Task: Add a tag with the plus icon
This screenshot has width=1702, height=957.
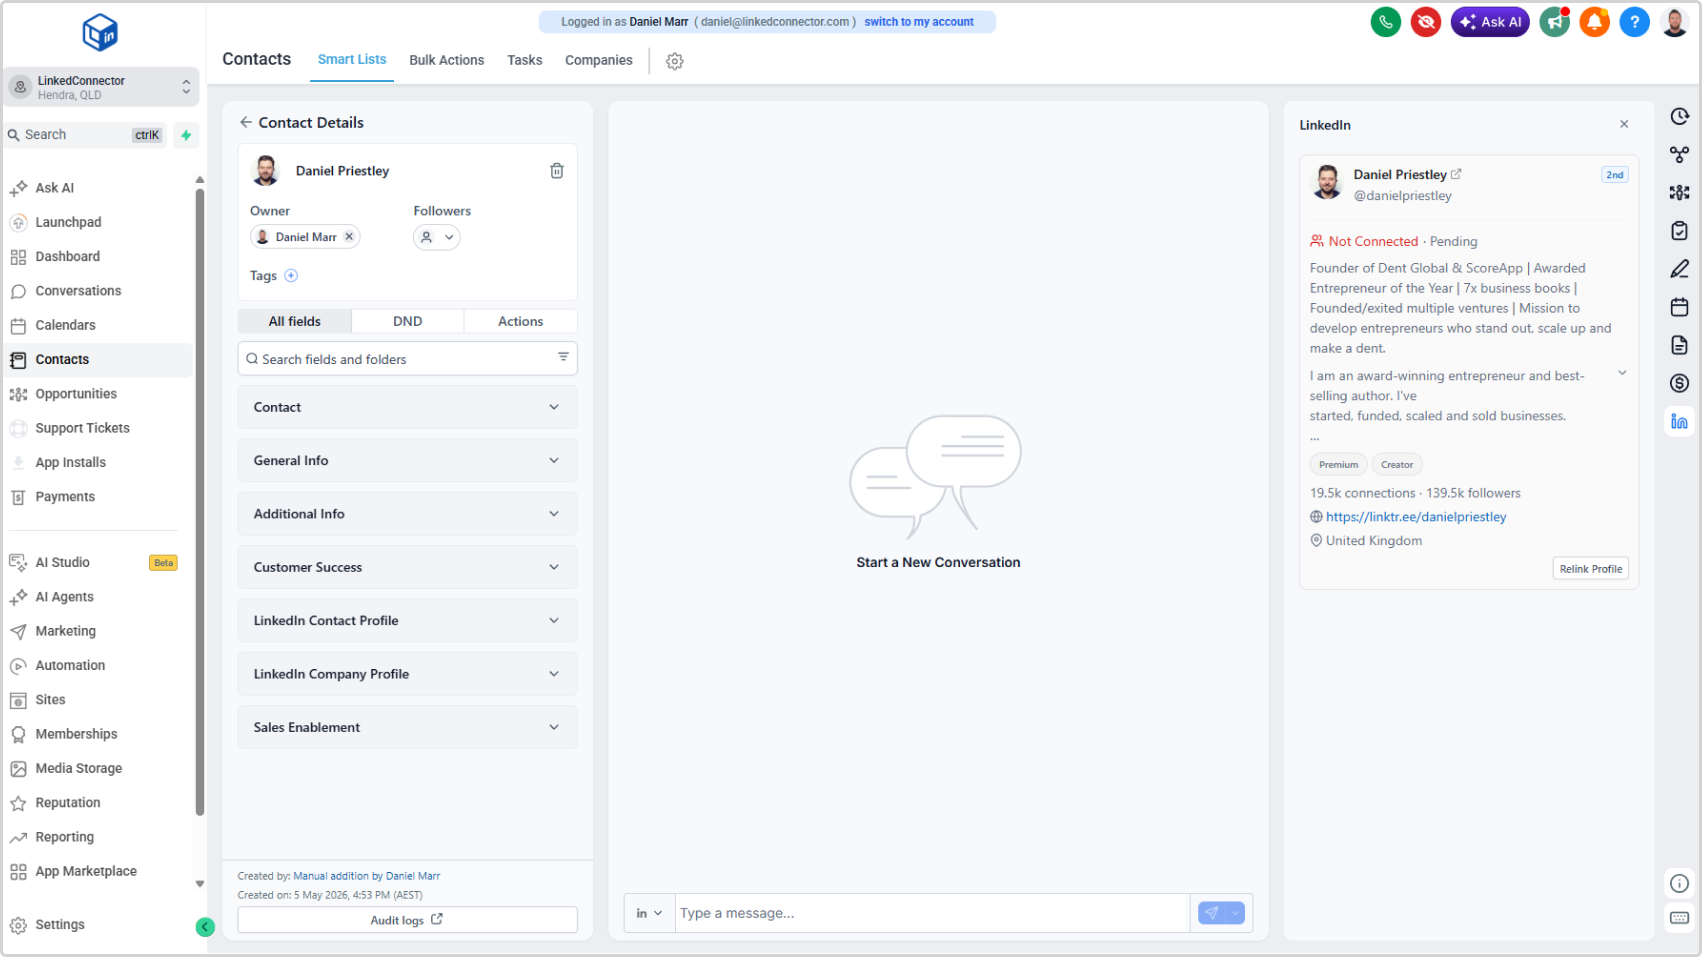Action: [291, 276]
